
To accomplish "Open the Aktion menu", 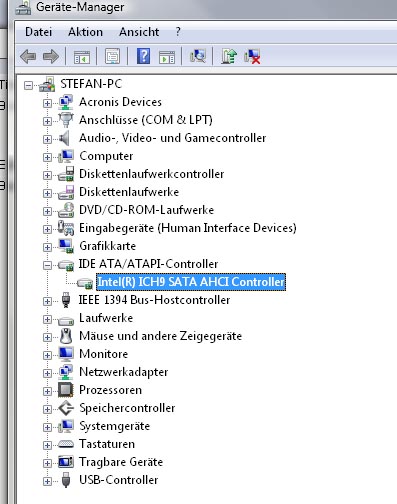I will click(85, 32).
